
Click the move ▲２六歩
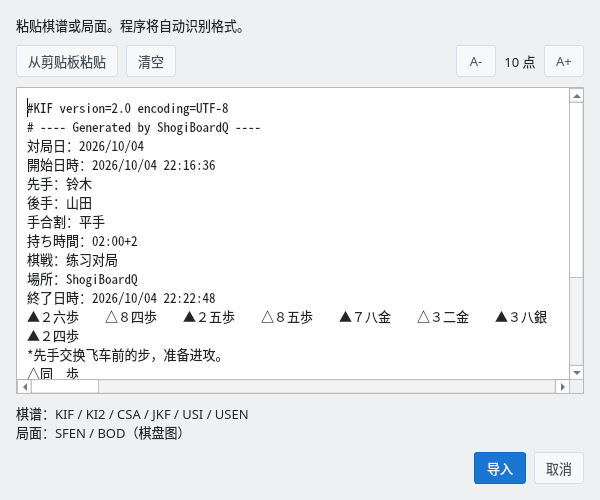pyautogui.click(x=53, y=317)
